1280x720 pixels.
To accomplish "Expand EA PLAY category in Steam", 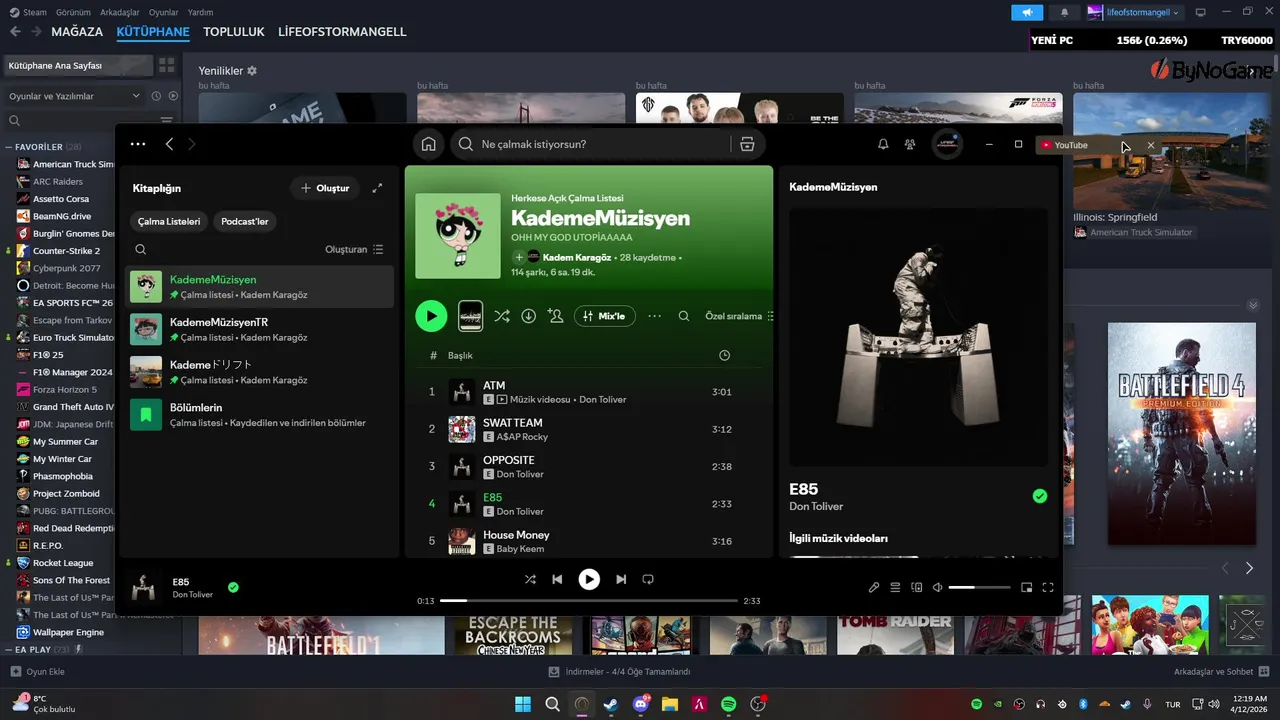I will point(9,650).
